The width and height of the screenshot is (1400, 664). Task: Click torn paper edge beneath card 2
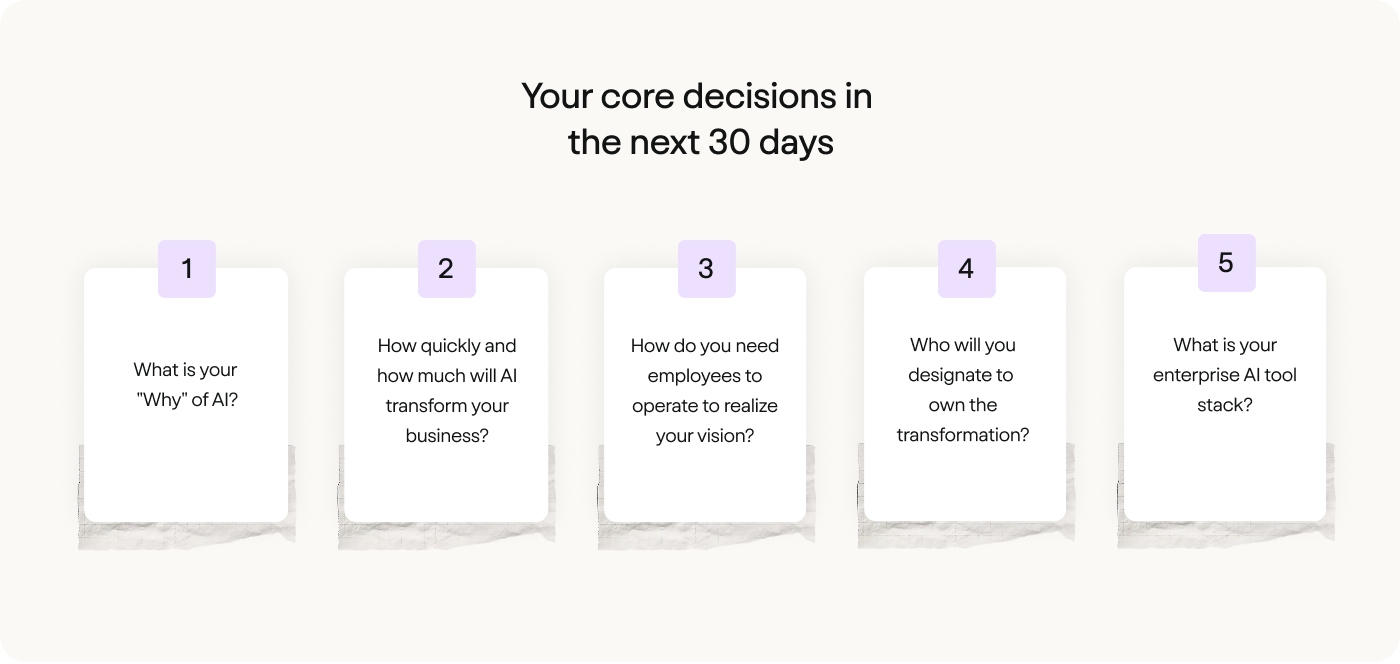coord(446,536)
